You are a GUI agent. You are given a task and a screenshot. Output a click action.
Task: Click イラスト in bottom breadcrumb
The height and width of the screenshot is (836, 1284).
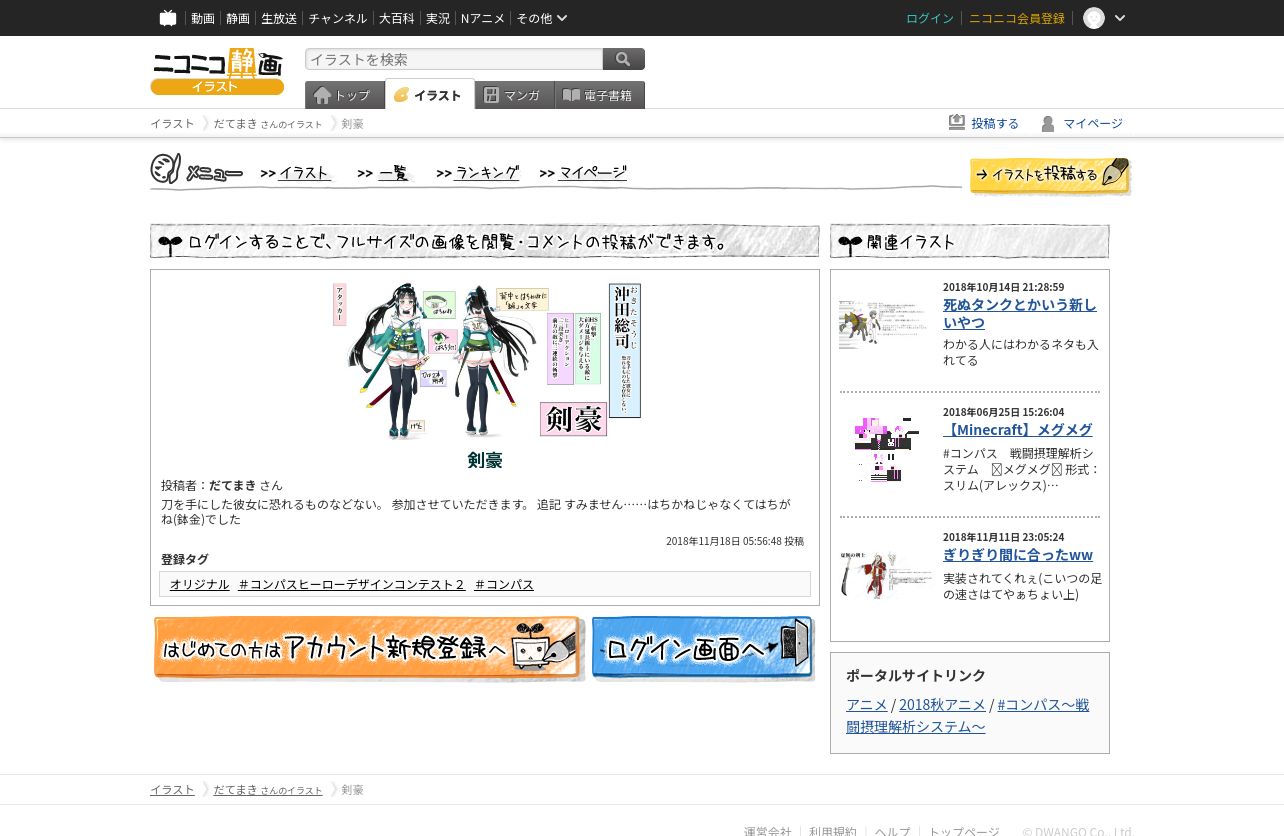tap(172, 790)
